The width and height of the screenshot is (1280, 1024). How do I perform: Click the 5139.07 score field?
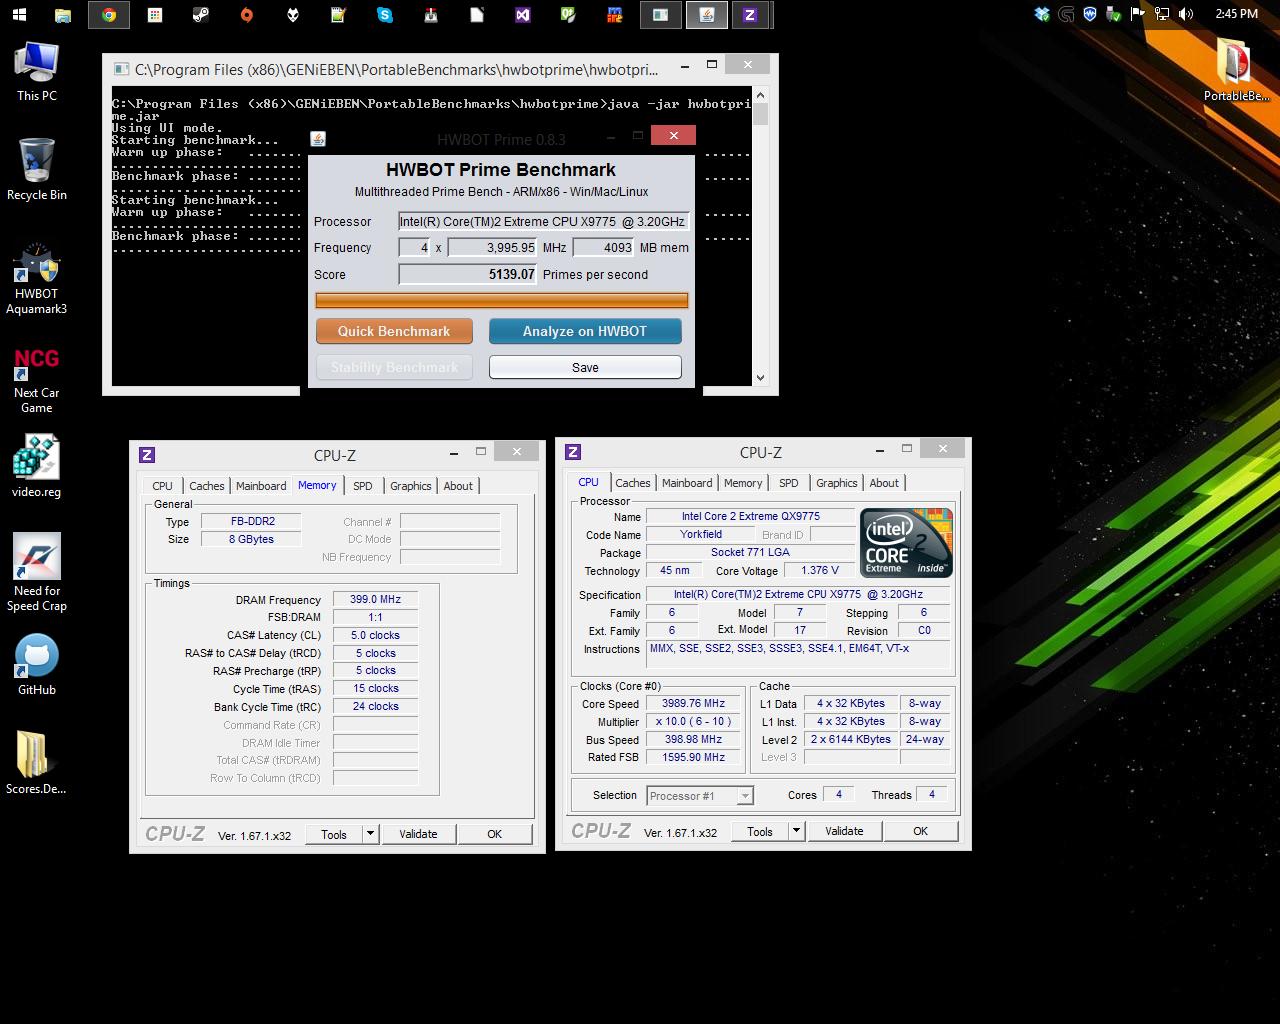click(468, 274)
